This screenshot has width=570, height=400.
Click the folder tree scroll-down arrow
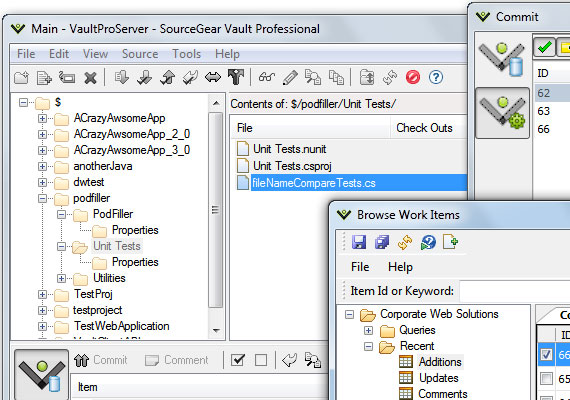click(x=216, y=330)
